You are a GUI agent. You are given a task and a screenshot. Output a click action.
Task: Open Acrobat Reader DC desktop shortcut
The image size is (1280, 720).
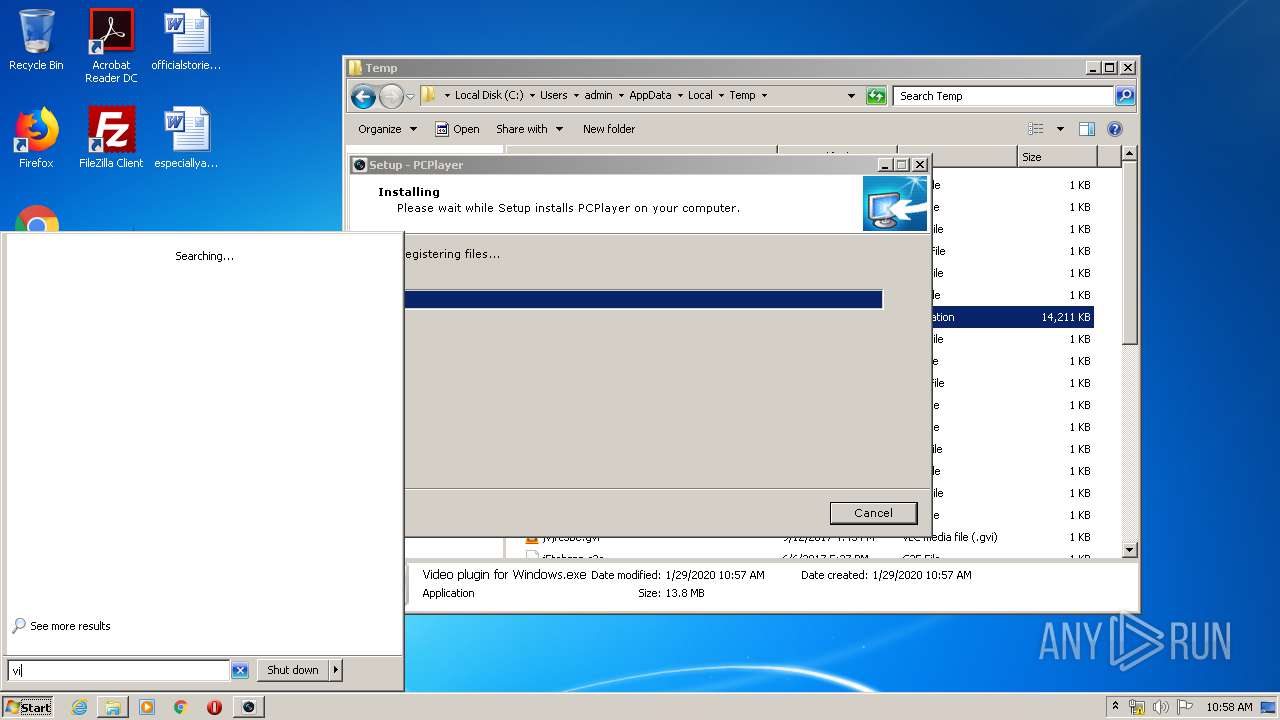[111, 46]
